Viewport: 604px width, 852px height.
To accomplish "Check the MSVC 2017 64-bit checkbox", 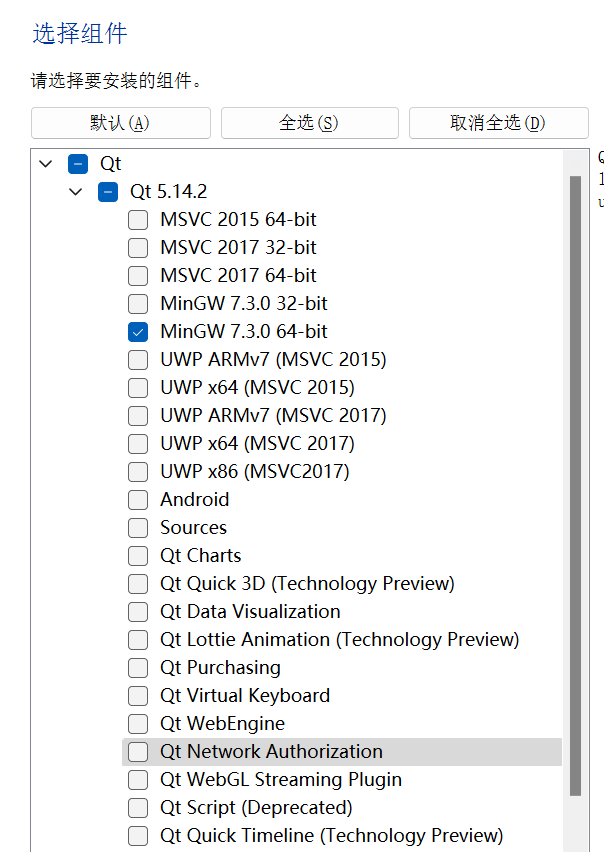I will [138, 276].
